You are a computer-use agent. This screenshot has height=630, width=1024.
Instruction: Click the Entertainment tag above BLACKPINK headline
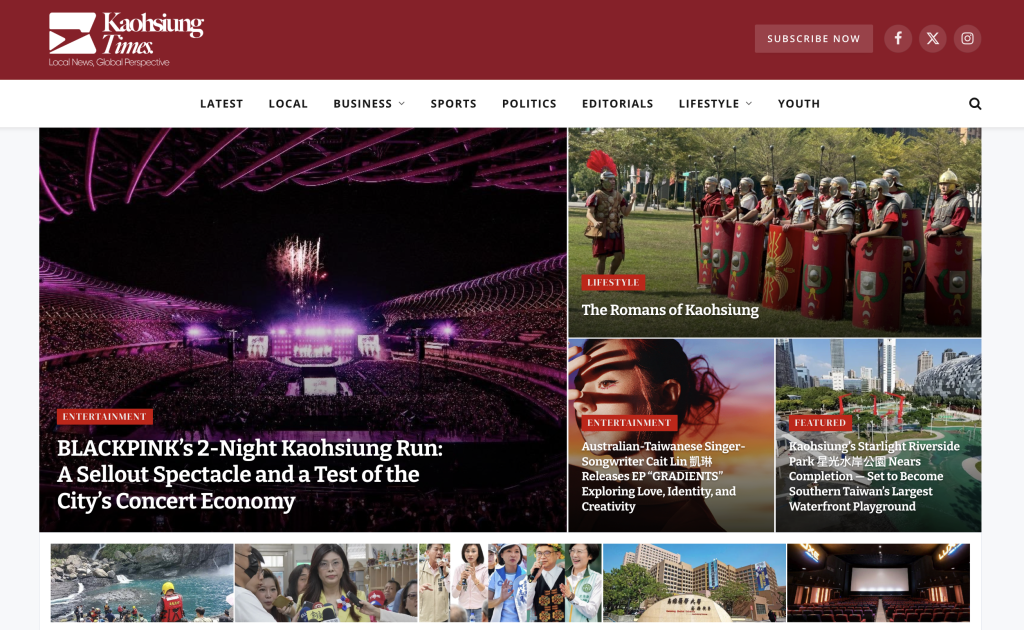pos(104,417)
